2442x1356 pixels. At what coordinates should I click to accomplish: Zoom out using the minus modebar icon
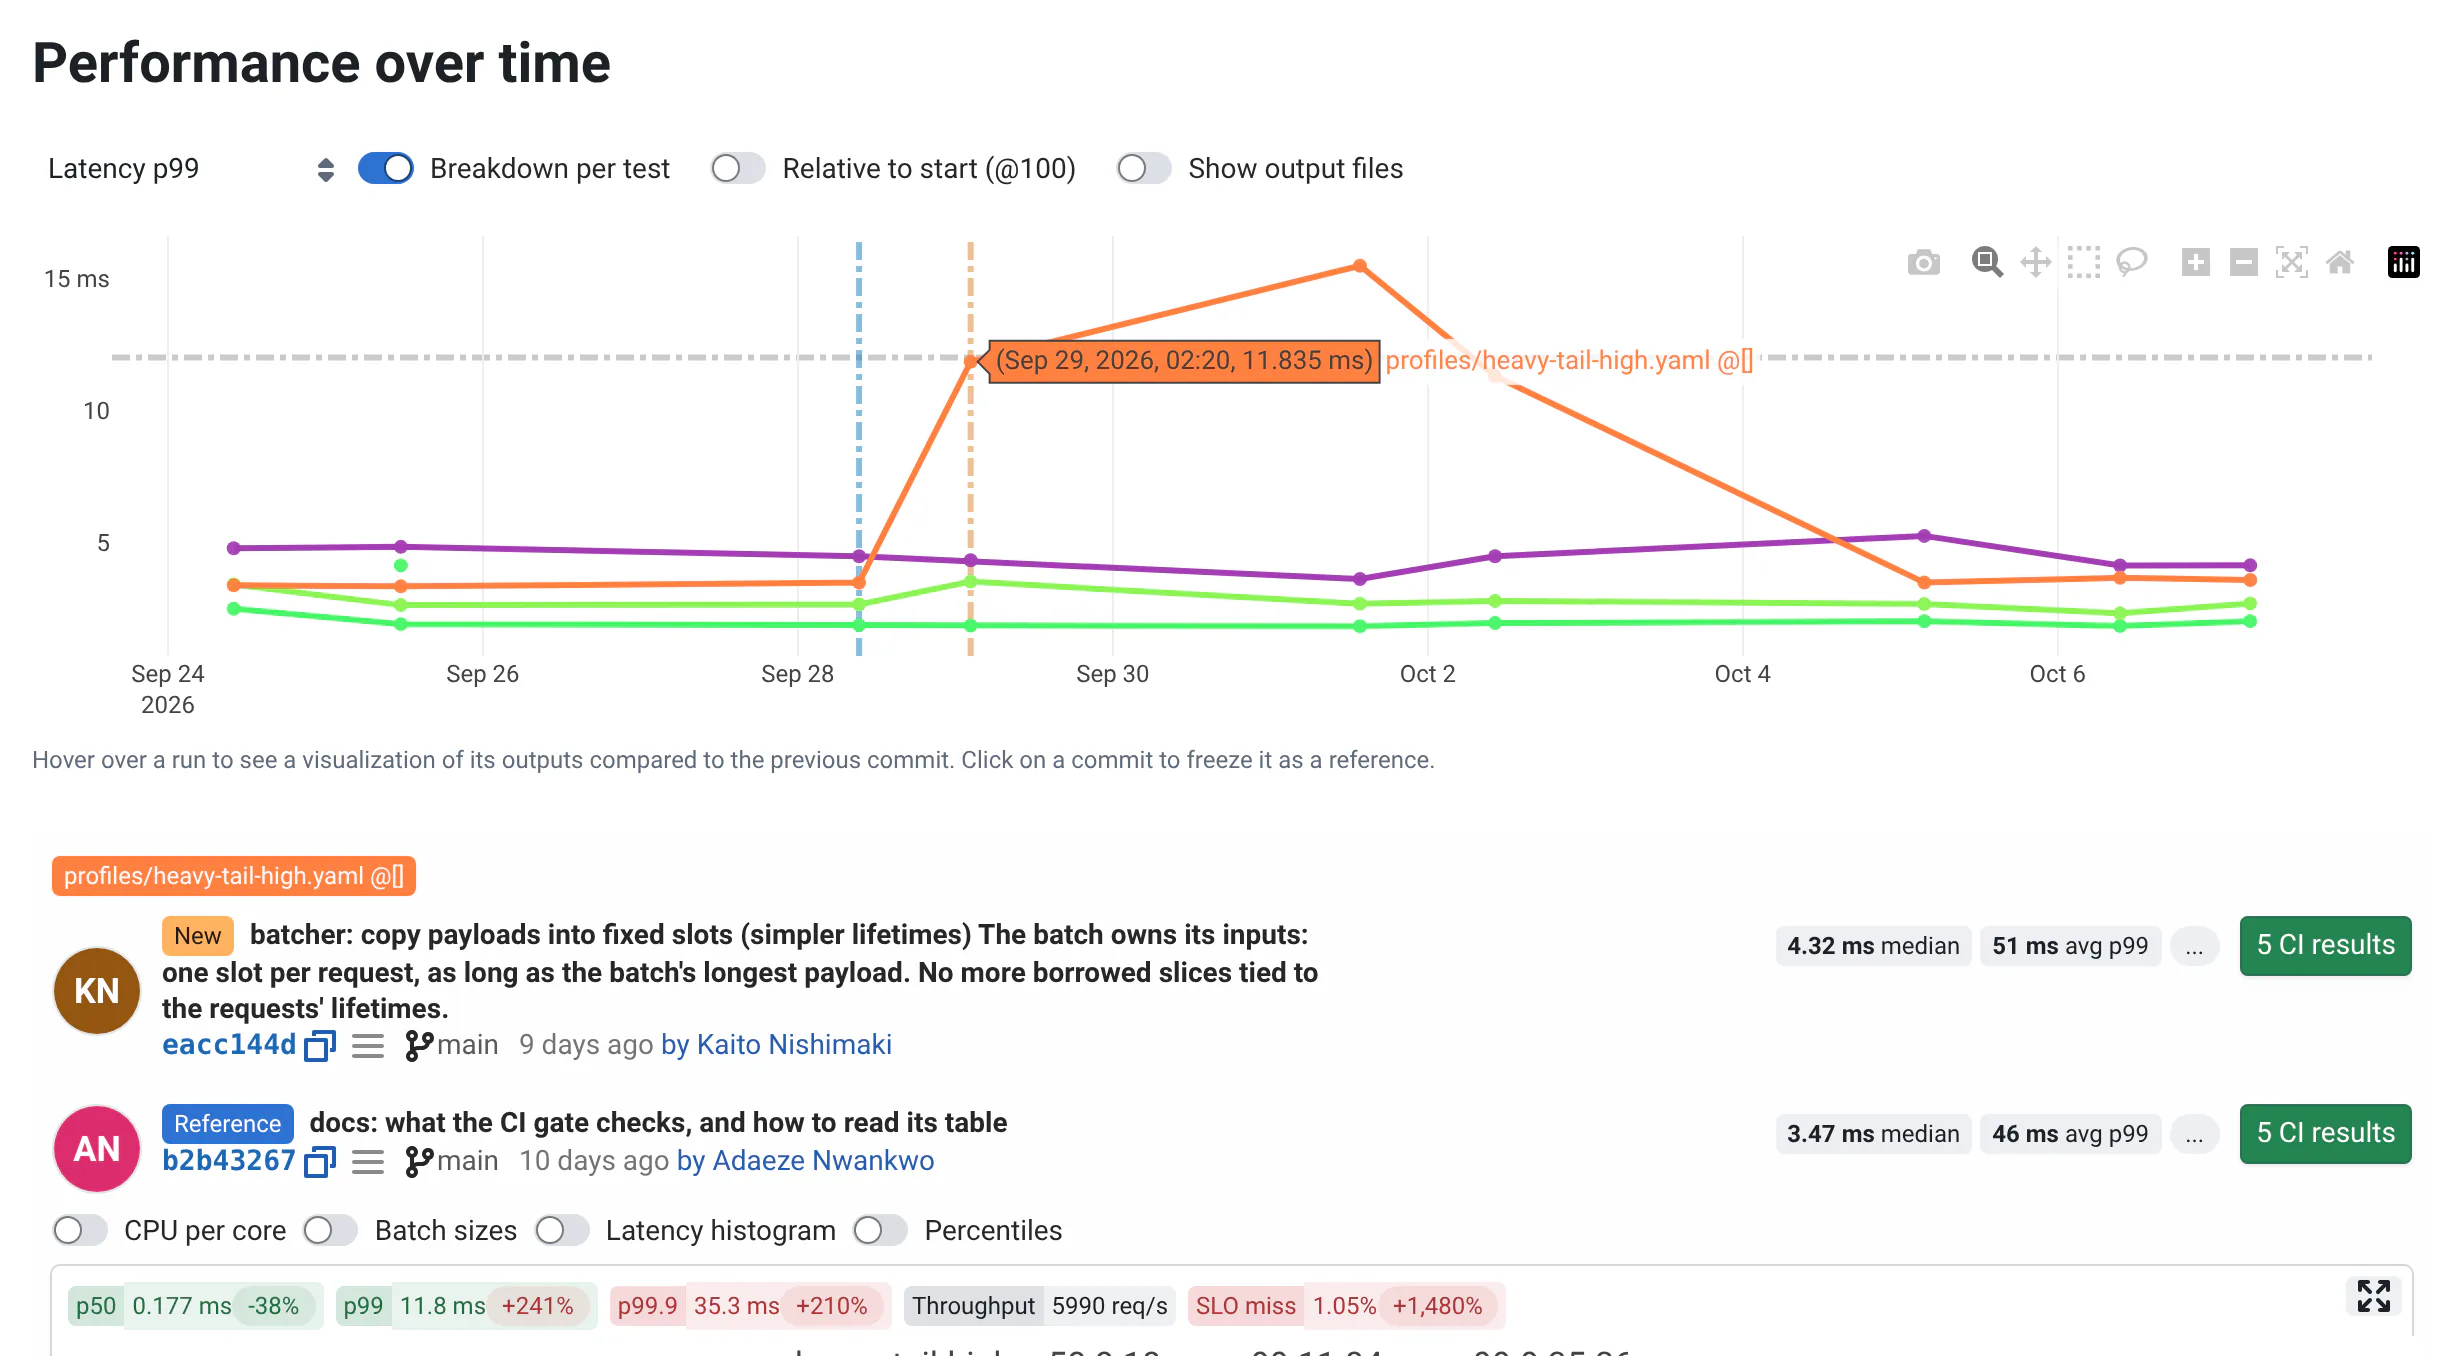point(2243,263)
